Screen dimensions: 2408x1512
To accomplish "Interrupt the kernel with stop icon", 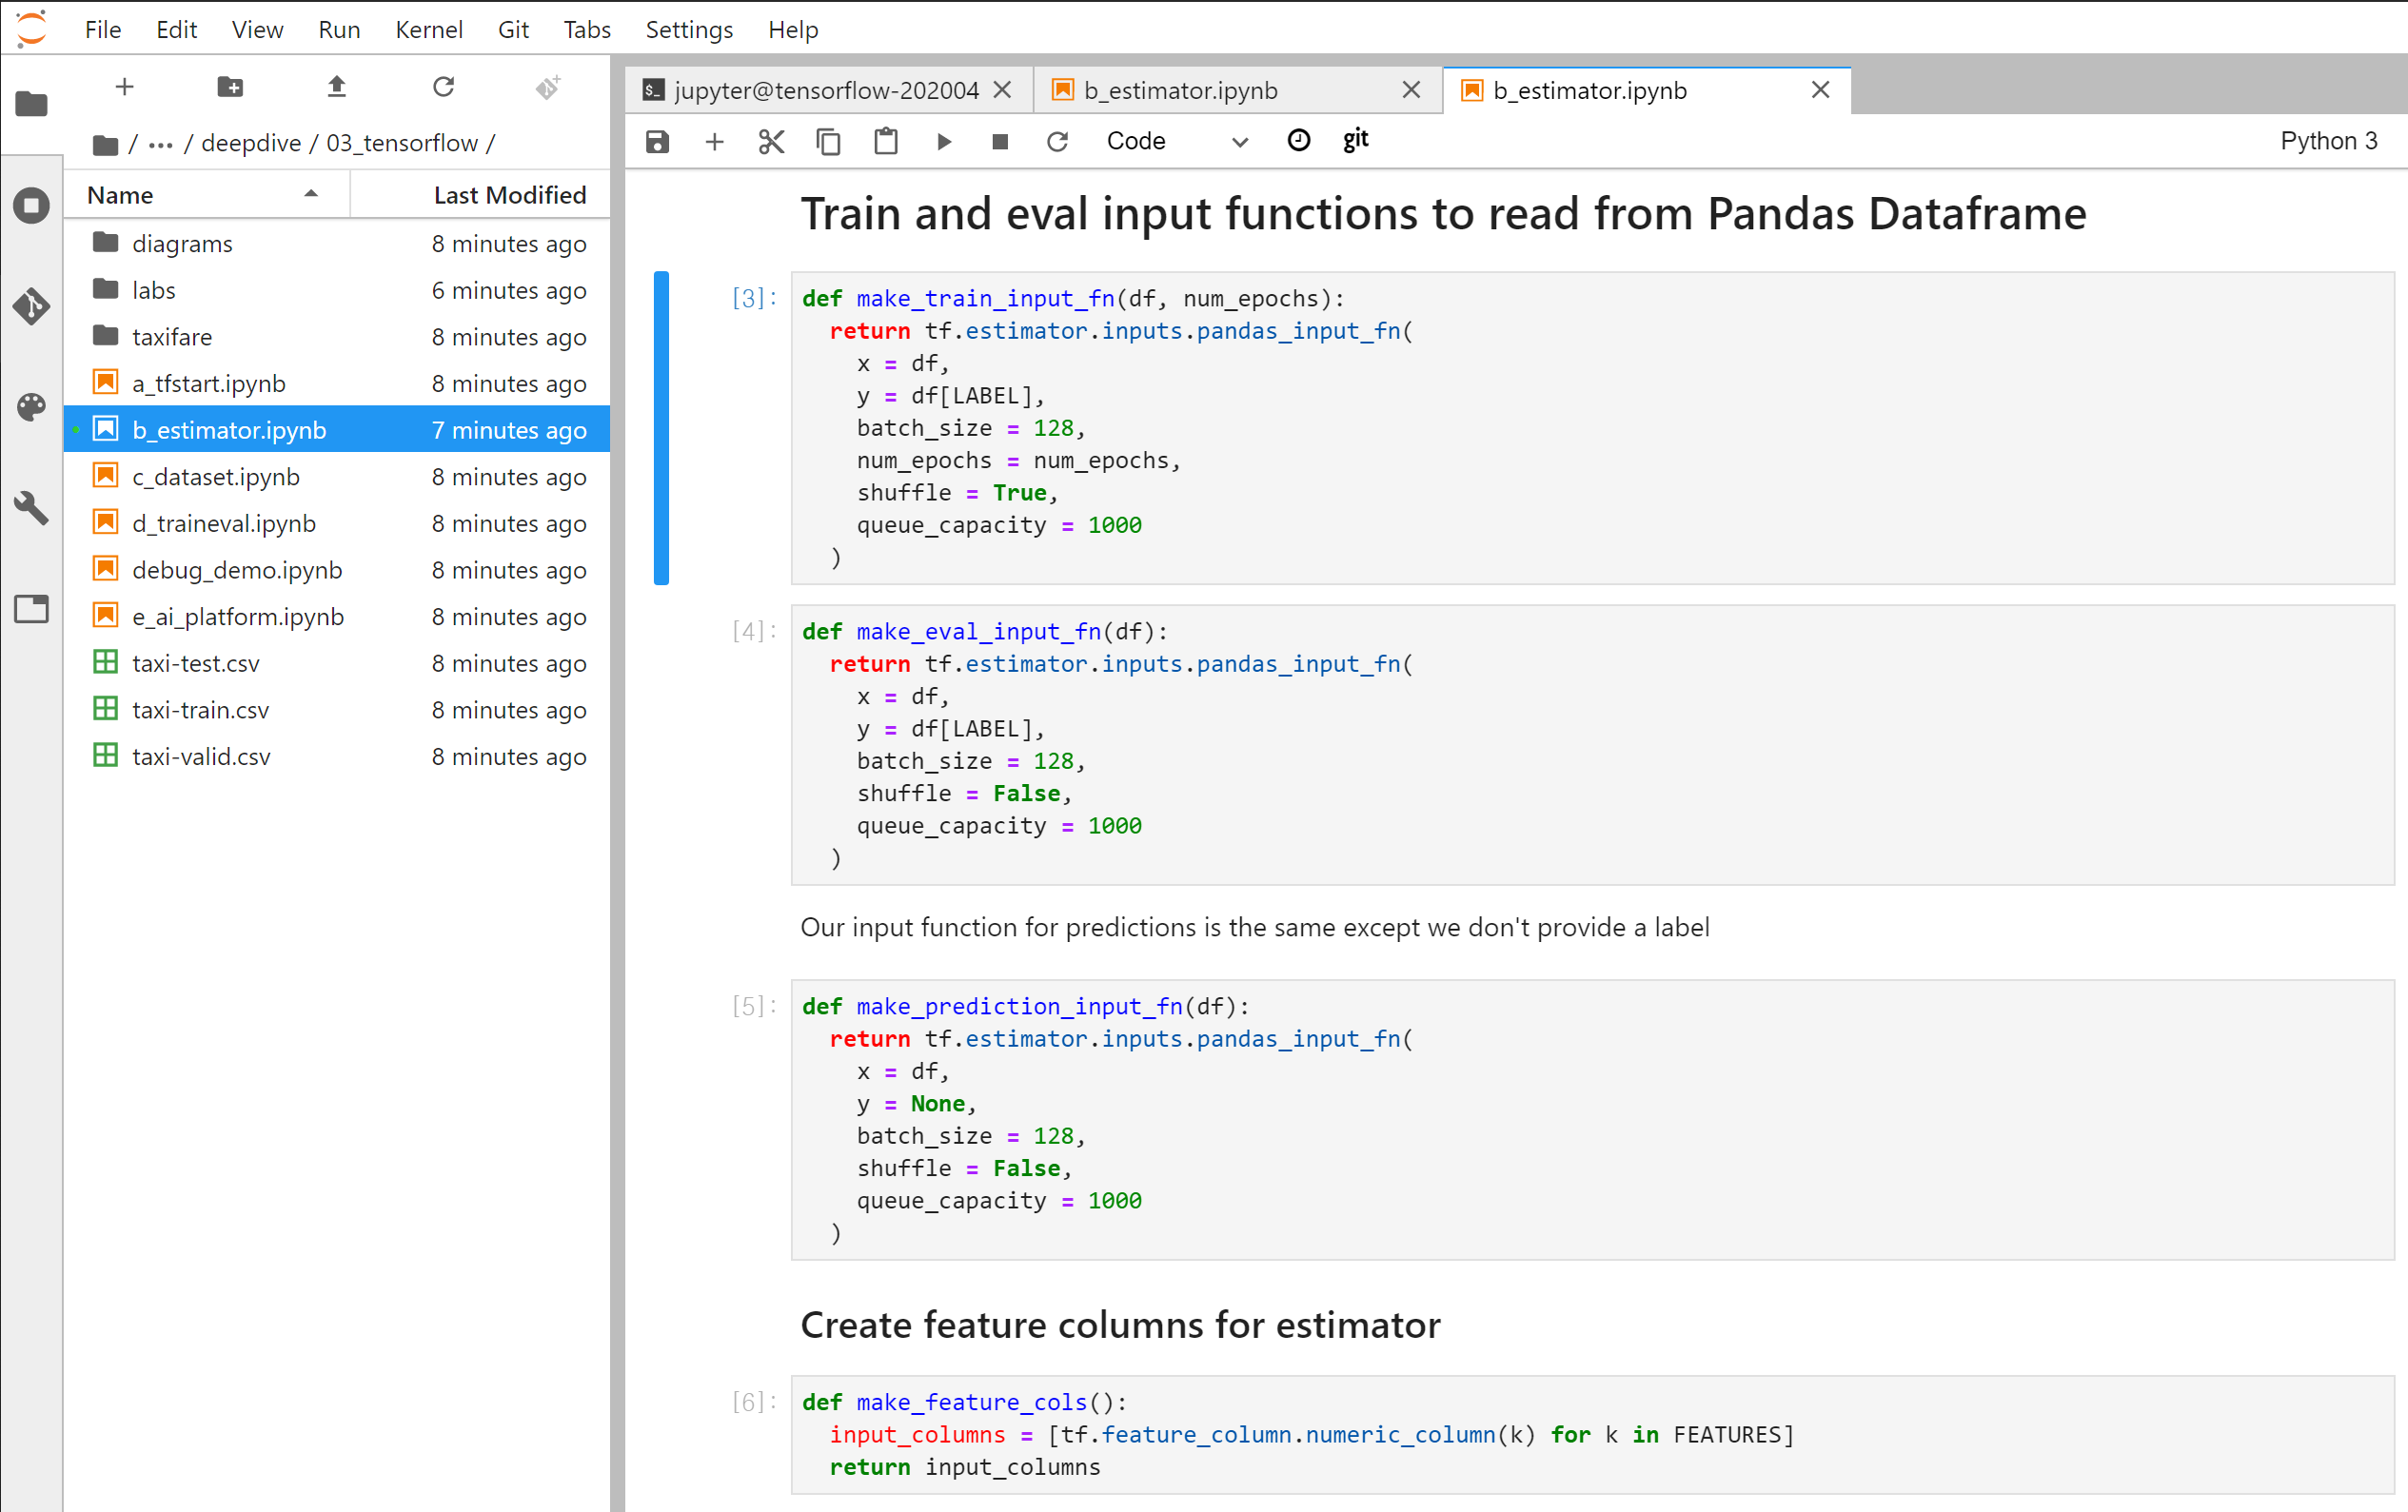I will (x=999, y=141).
